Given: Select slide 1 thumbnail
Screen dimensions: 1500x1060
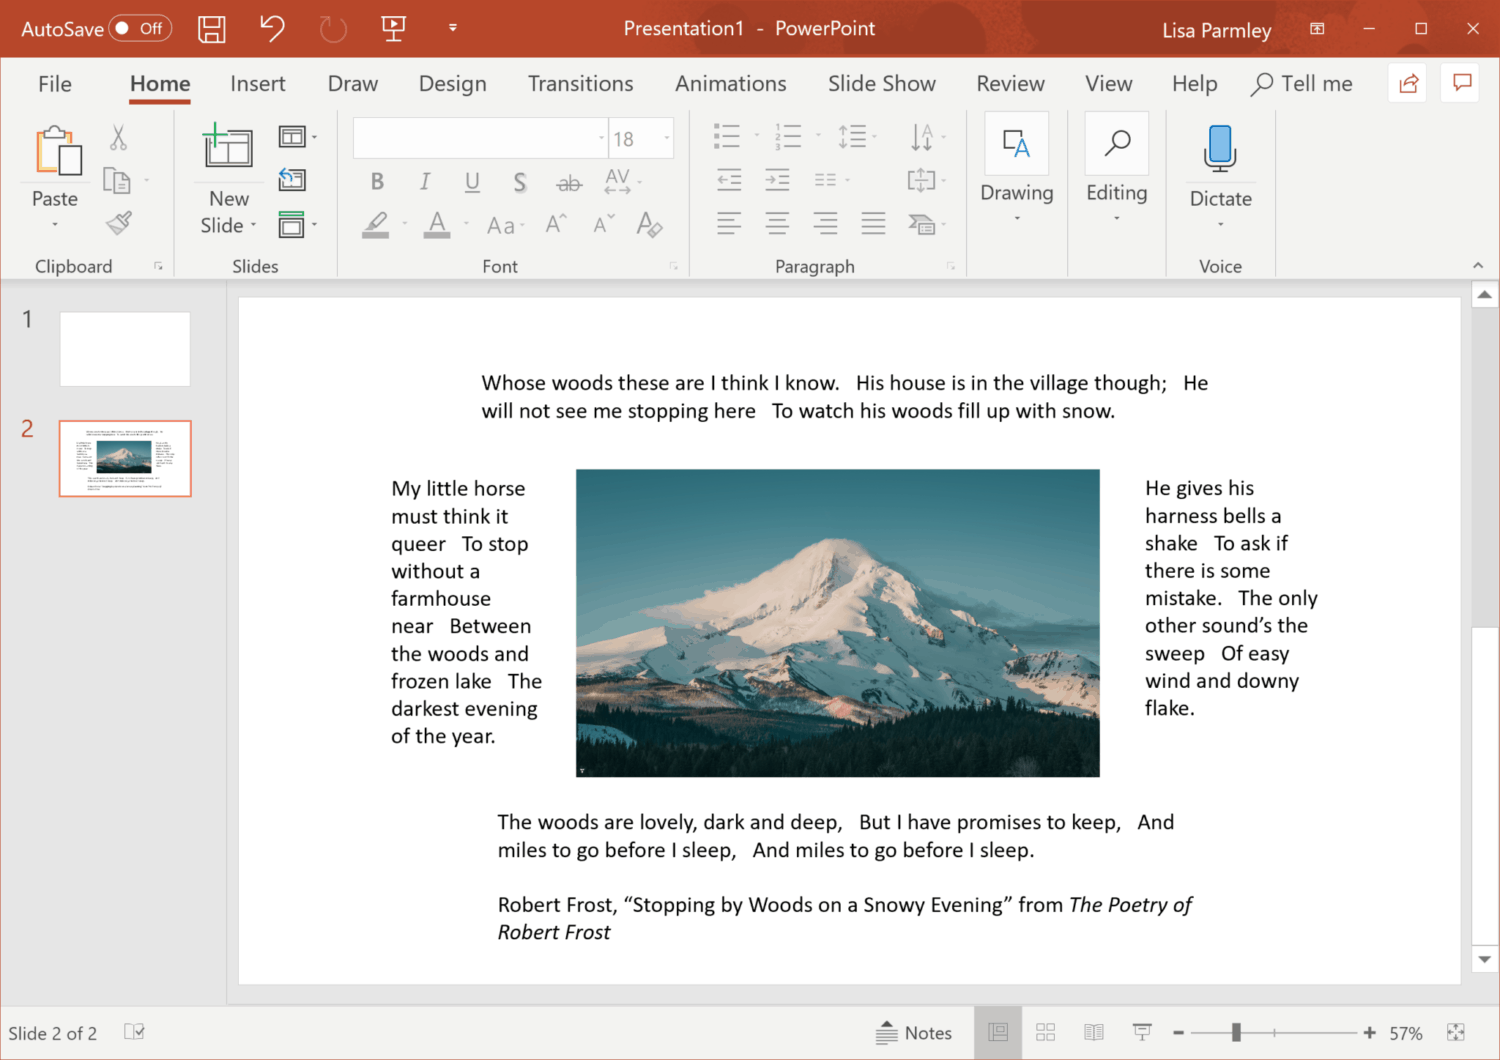Looking at the screenshot, I should click(x=125, y=349).
